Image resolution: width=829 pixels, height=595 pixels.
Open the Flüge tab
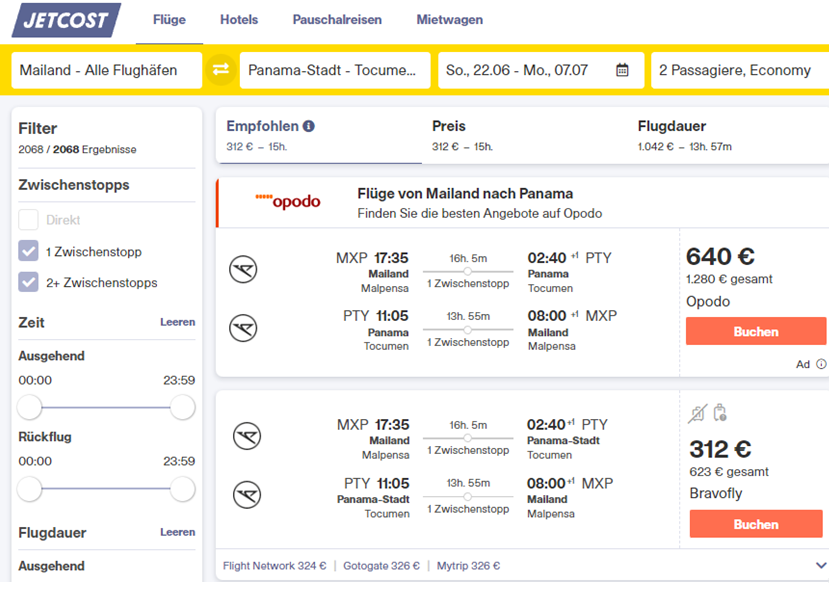[169, 20]
